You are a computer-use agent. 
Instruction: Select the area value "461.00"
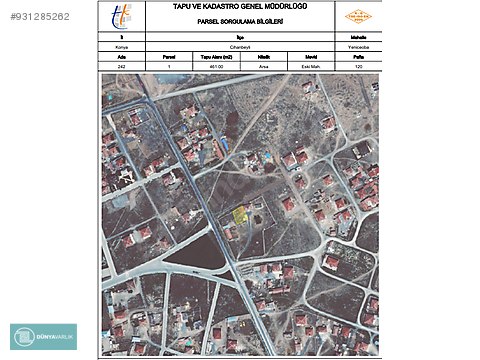(x=216, y=67)
